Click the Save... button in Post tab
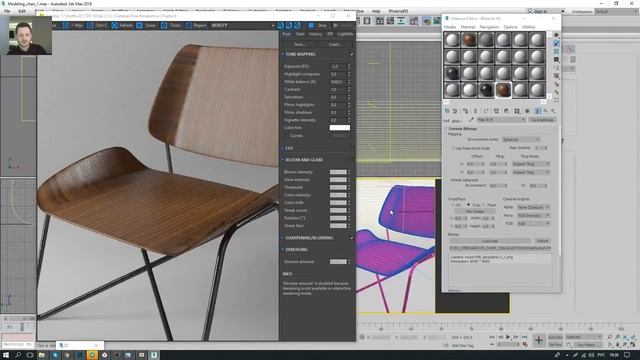The height and width of the screenshot is (360, 640). click(299, 44)
